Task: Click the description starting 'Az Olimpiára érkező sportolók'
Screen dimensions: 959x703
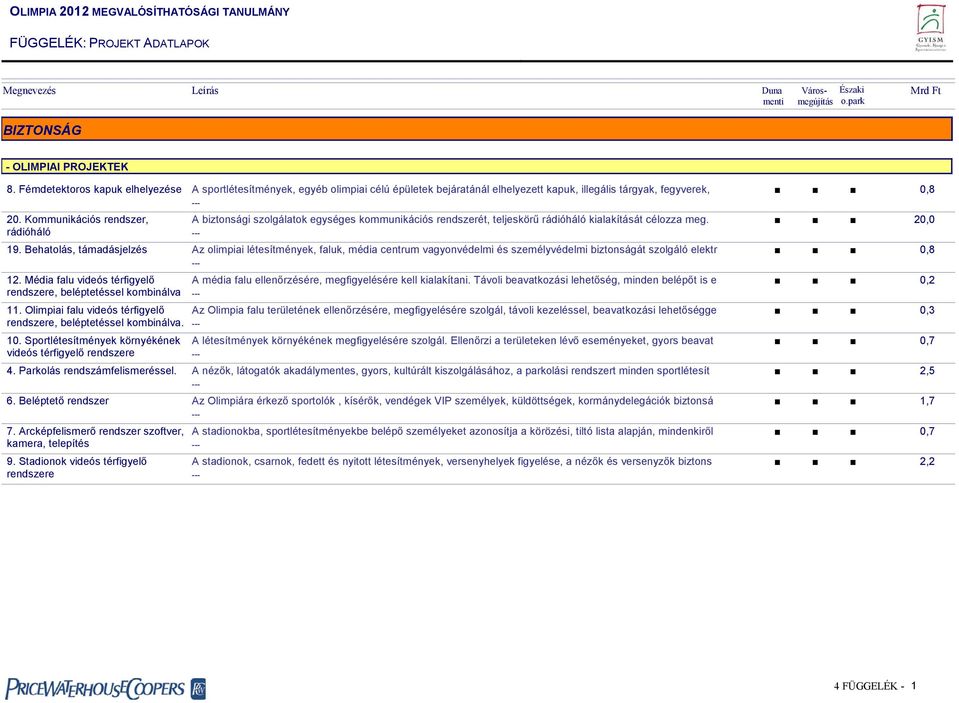Action: [453, 401]
